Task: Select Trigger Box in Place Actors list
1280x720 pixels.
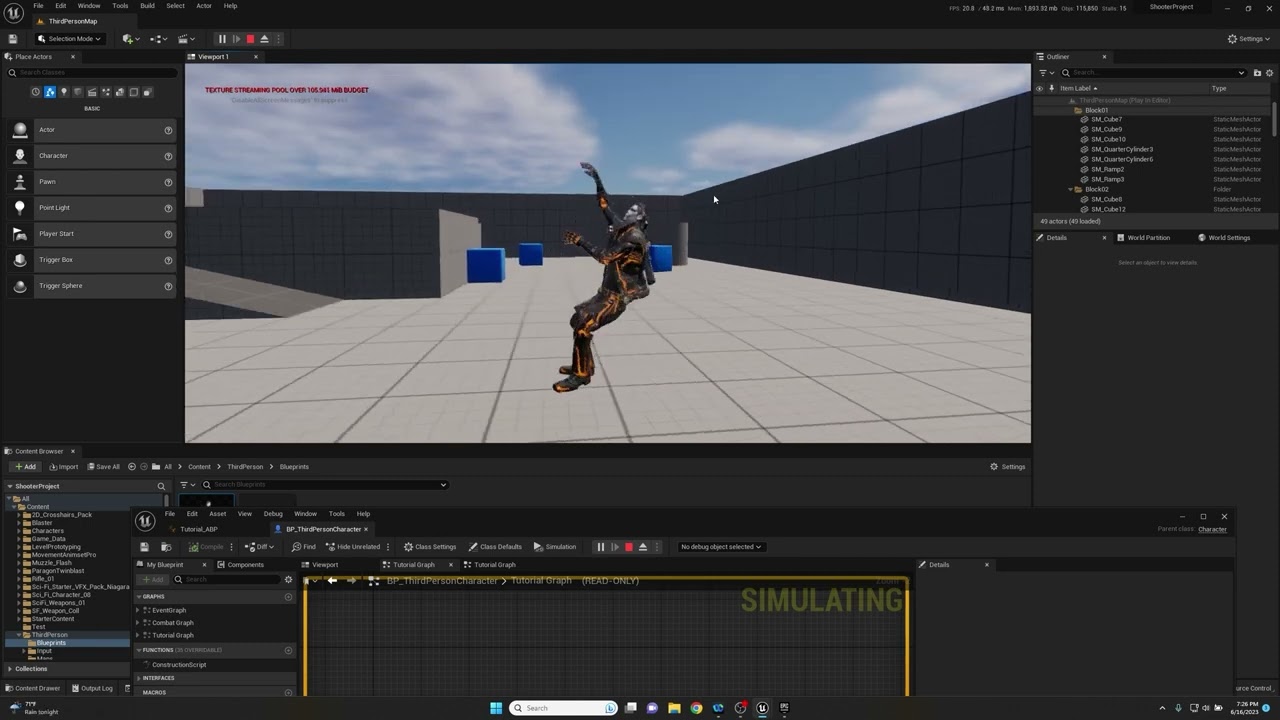Action: point(90,260)
